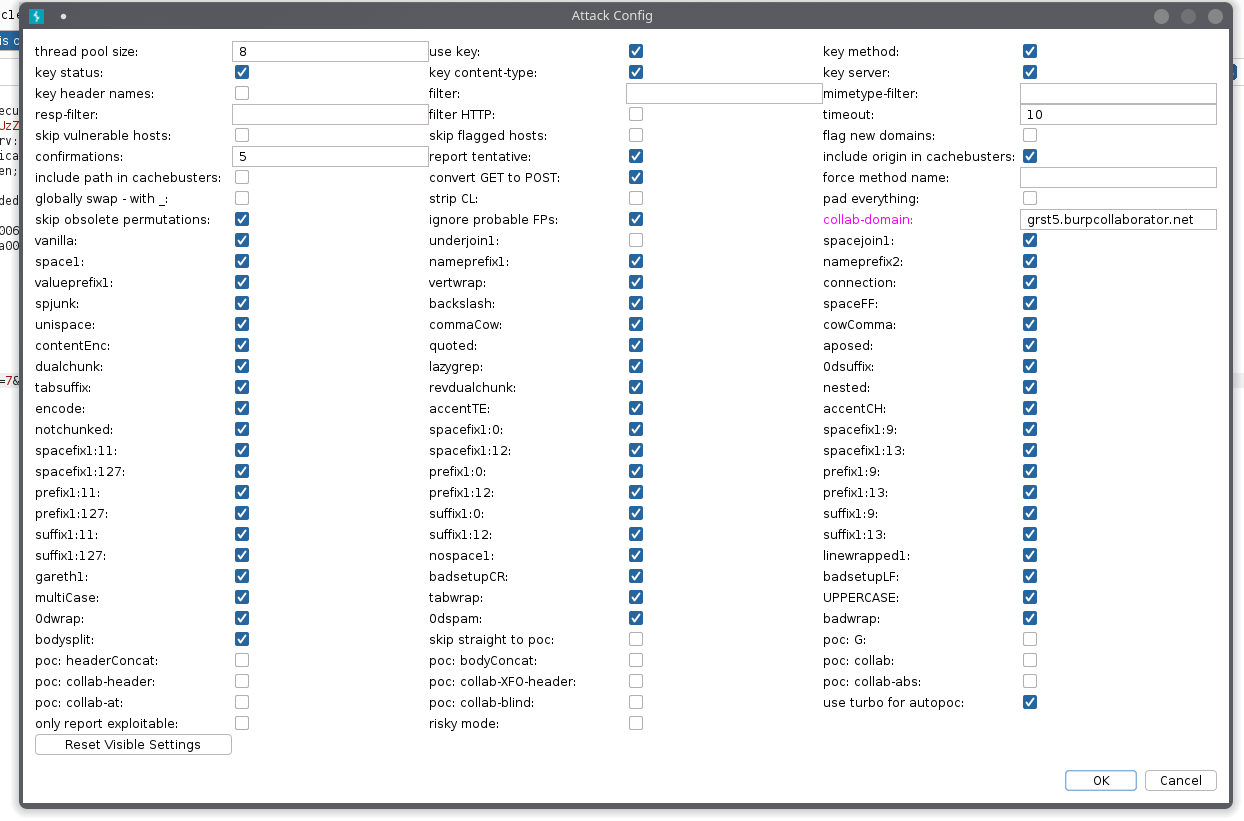Click the Burp lightning icon in title bar

tap(37, 16)
